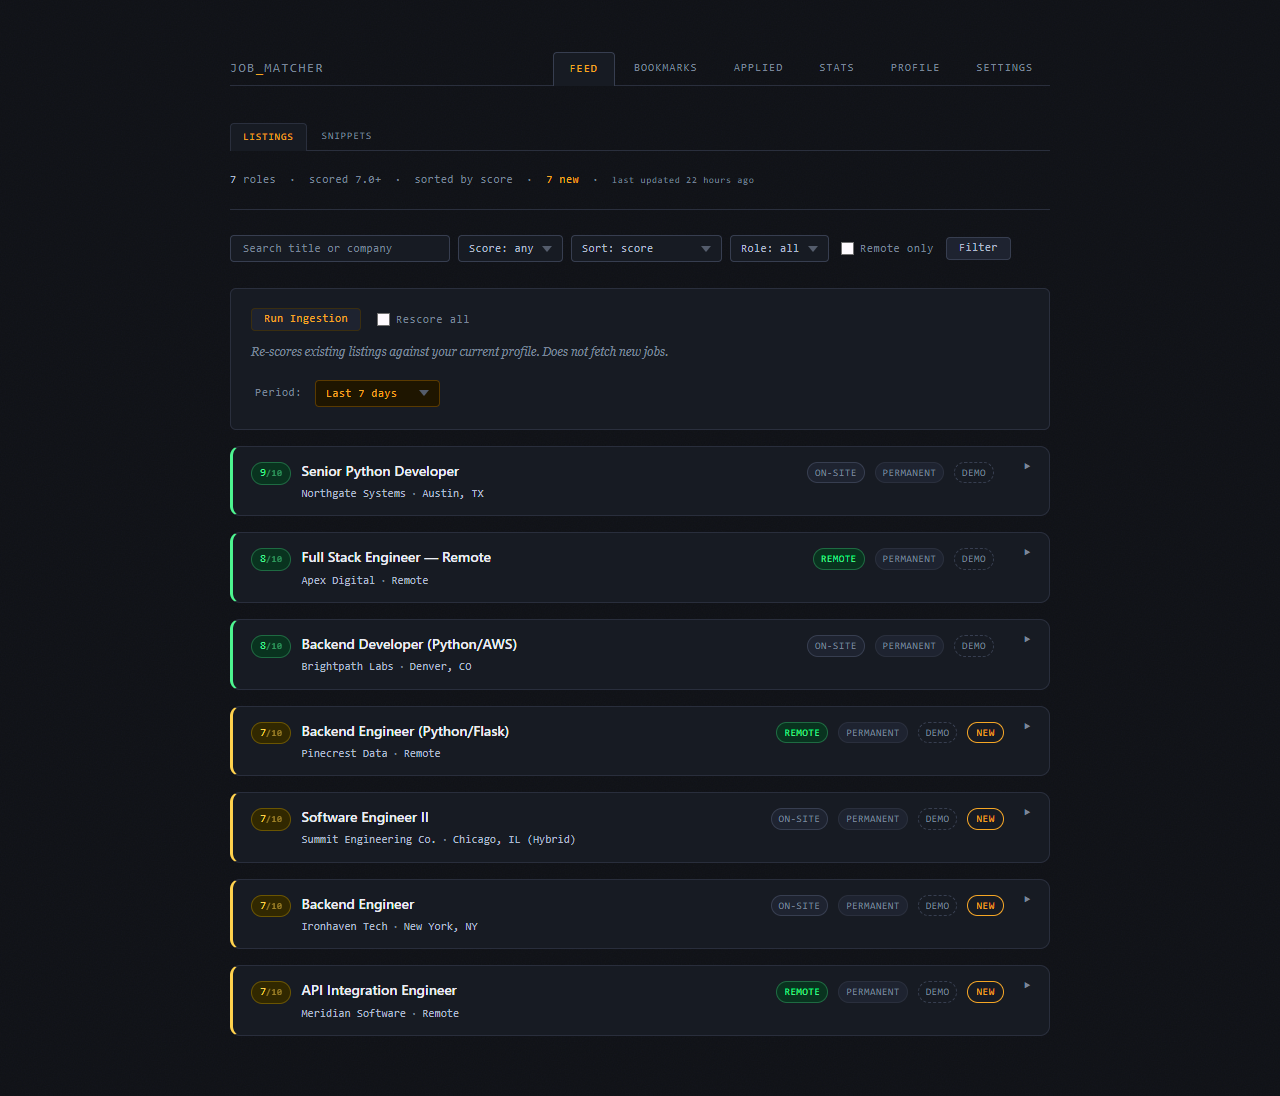This screenshot has height=1096, width=1280.
Task: Click the NEW badge on Backend Engineer (Python/Flask)
Action: point(985,732)
